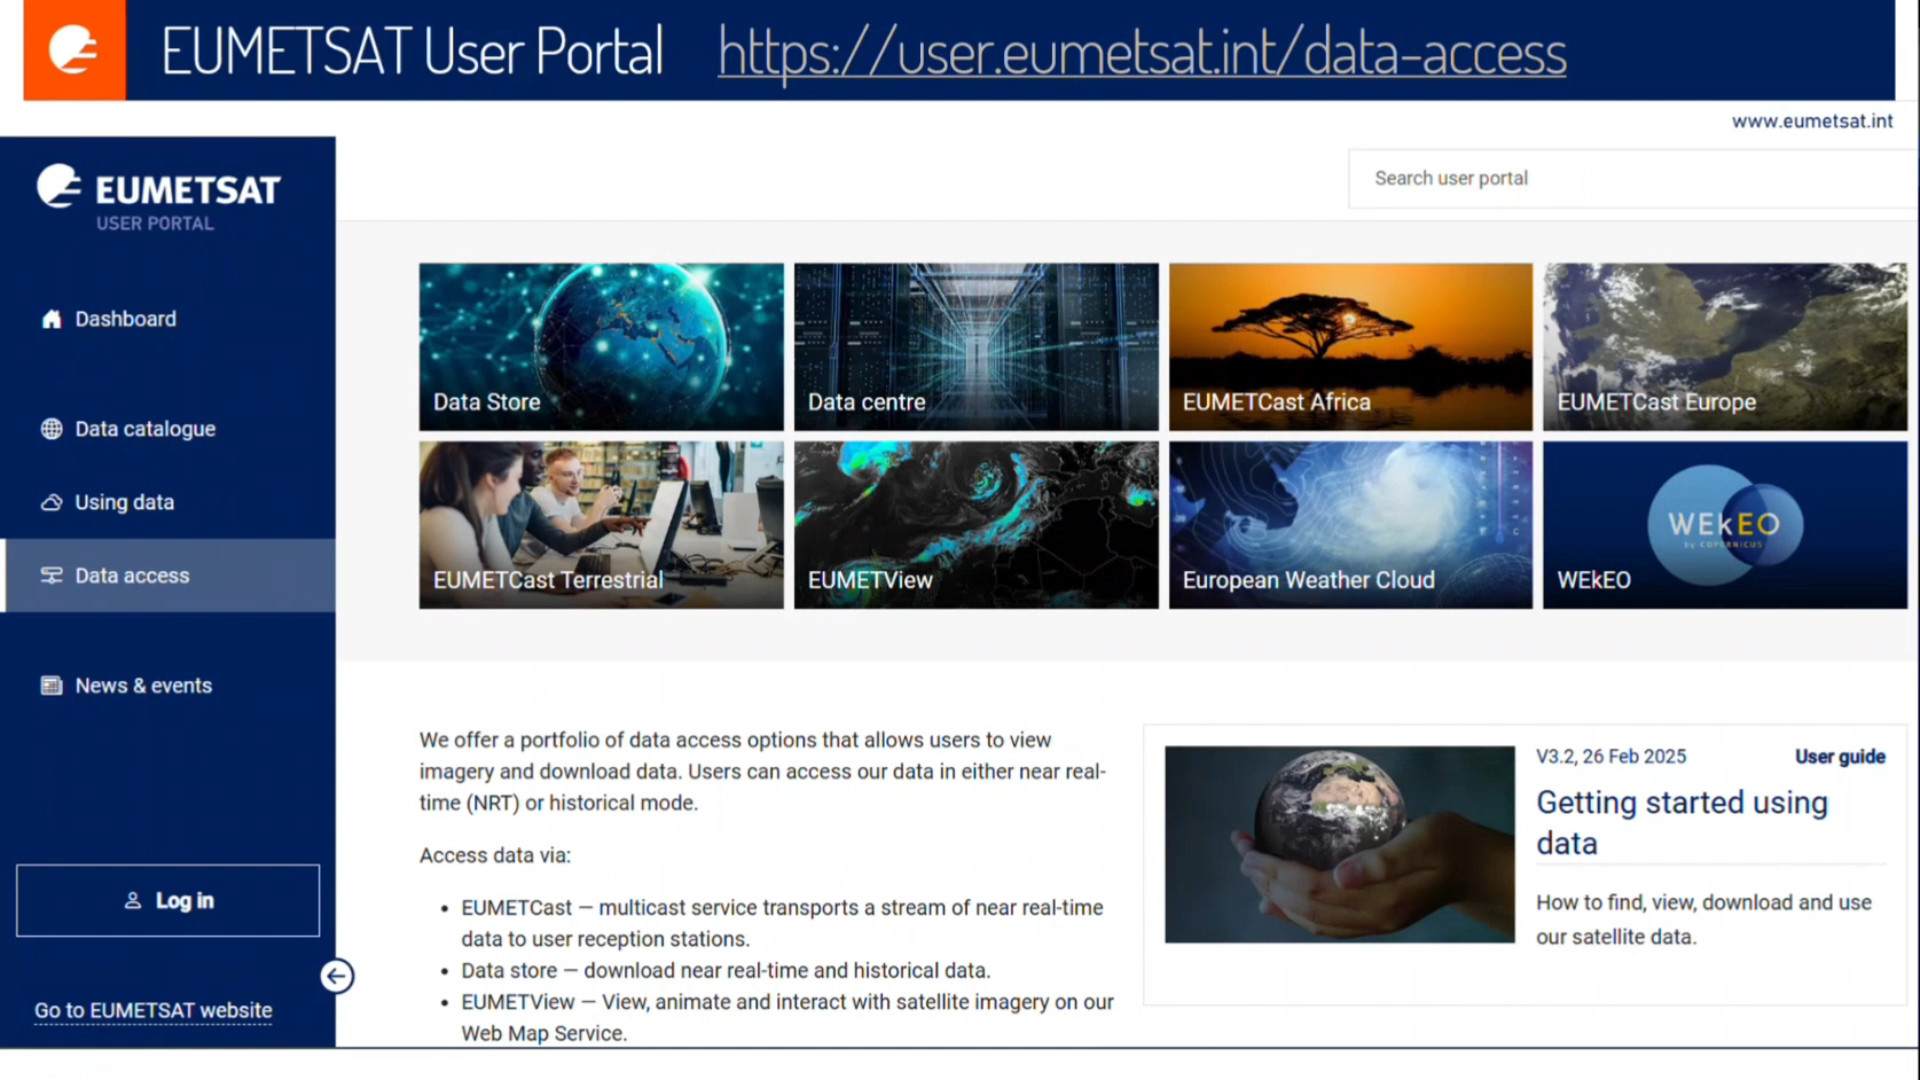The width and height of the screenshot is (1920, 1080).
Task: Collapse sidebar with the left arrow button
Action: click(337, 976)
